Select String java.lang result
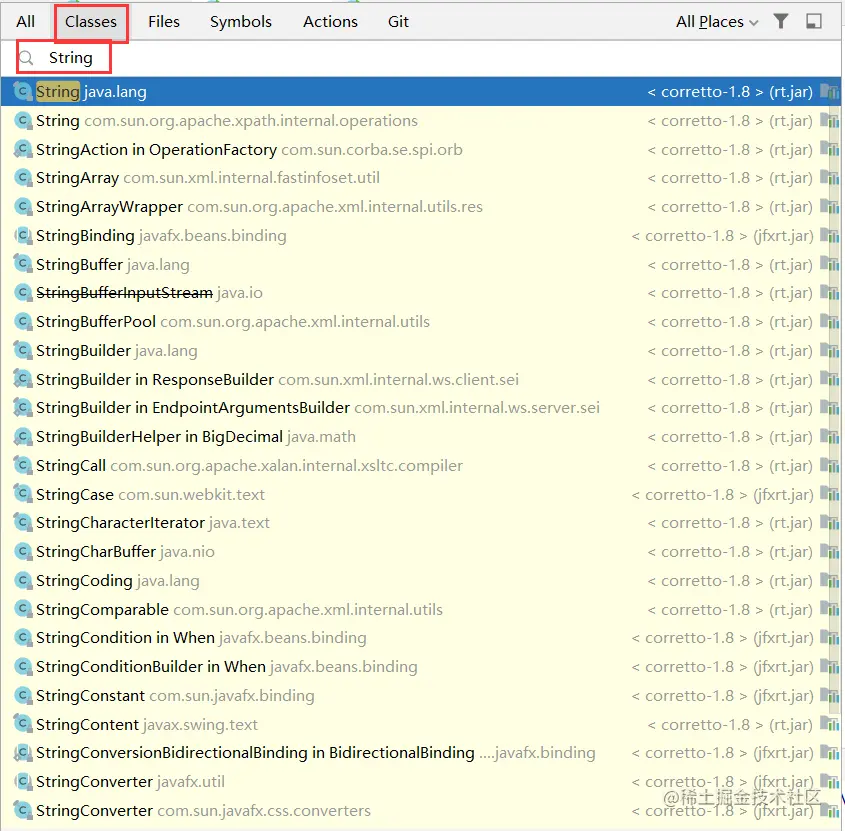This screenshot has width=845, height=831. (420, 92)
